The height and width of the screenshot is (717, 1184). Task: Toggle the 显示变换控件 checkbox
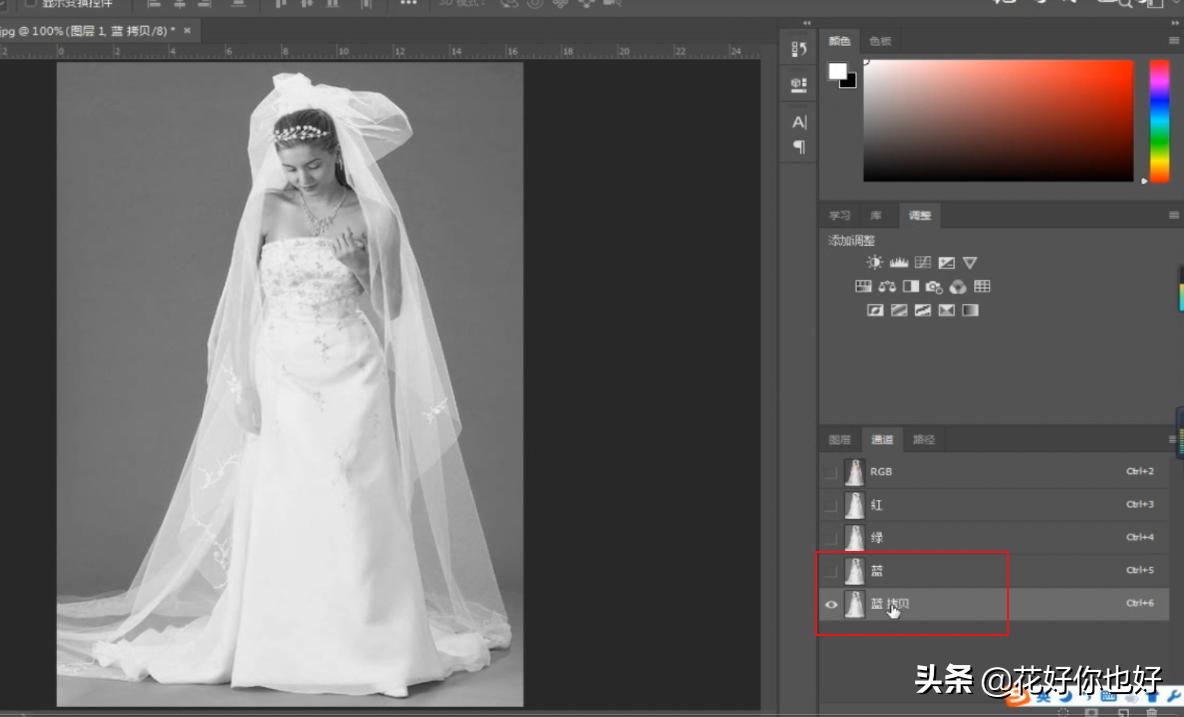pyautogui.click(x=32, y=3)
